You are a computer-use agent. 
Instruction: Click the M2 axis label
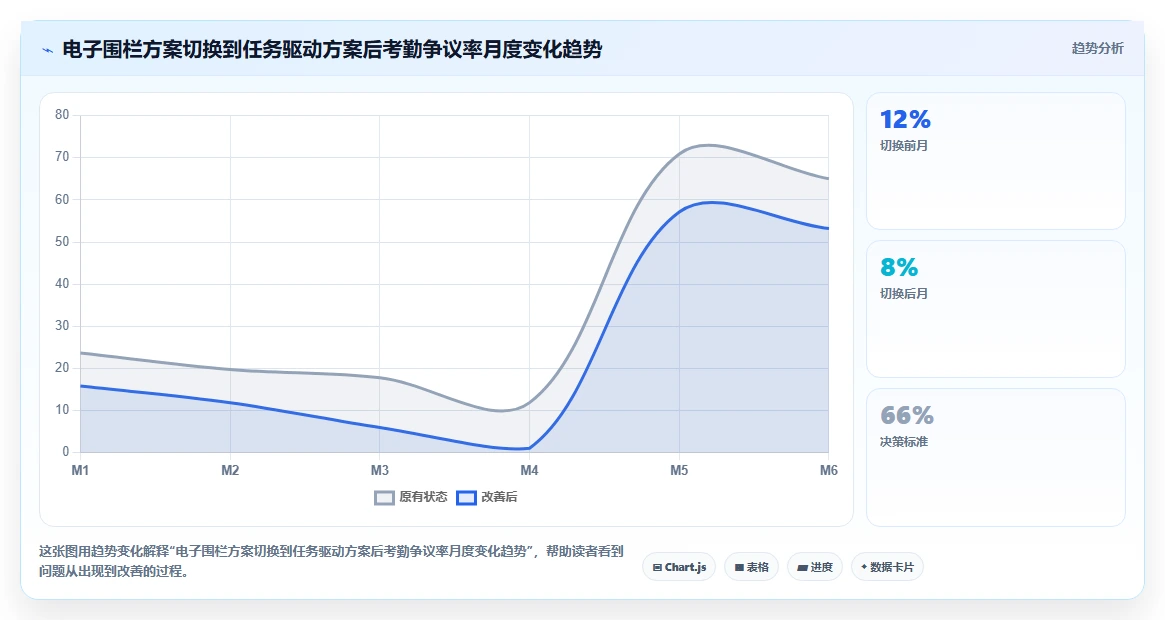pyautogui.click(x=230, y=471)
